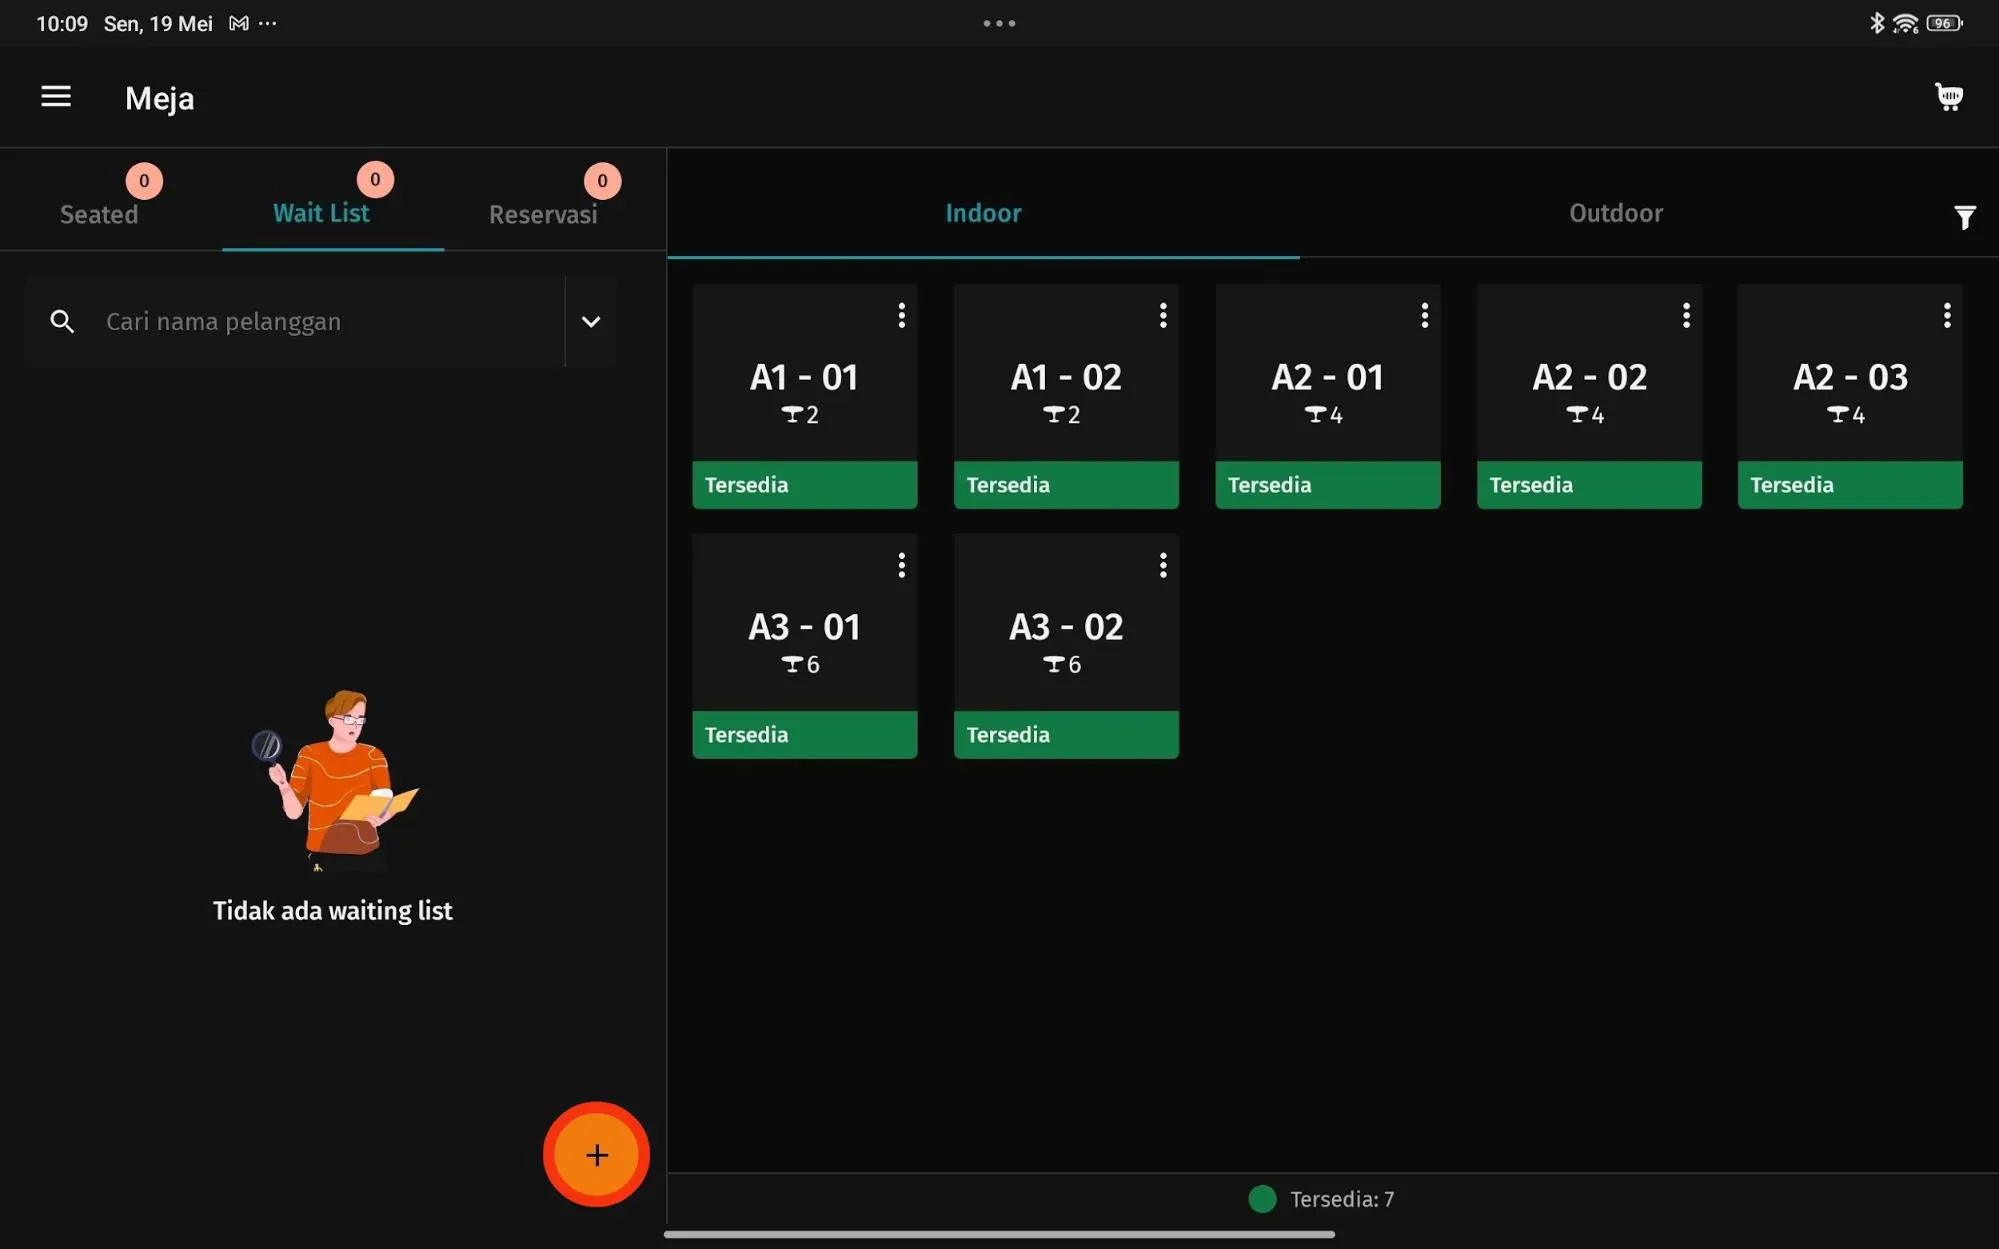Image resolution: width=1999 pixels, height=1249 pixels.
Task: Tap the status bar more notifications dots
Action: (x=267, y=22)
